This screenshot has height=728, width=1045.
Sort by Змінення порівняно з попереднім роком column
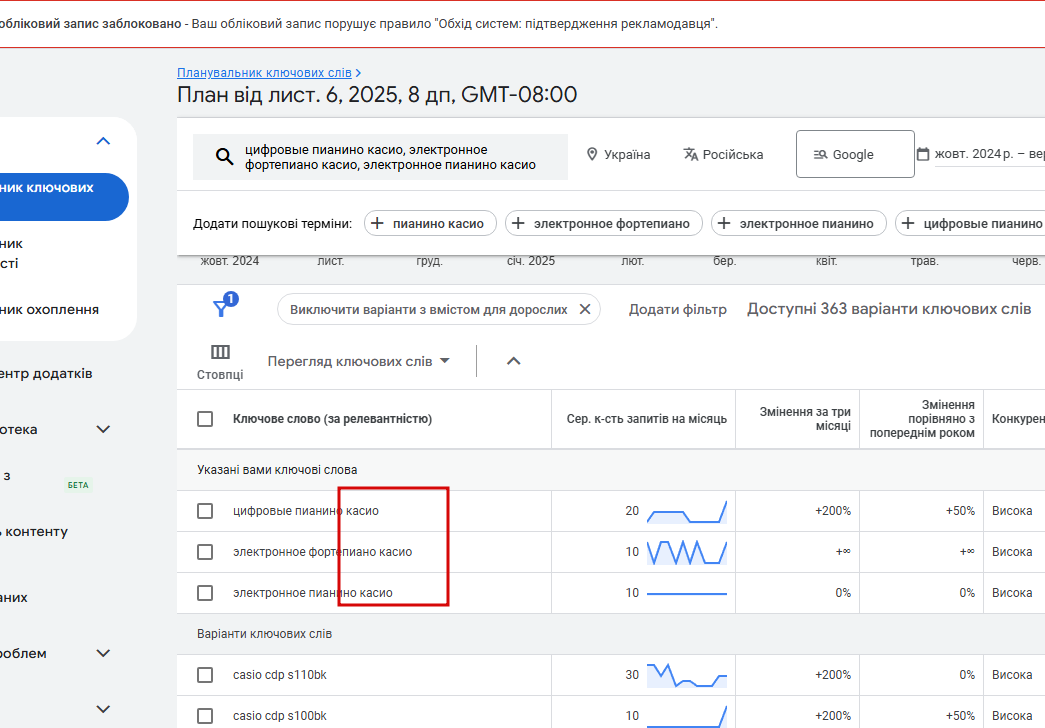click(x=922, y=419)
